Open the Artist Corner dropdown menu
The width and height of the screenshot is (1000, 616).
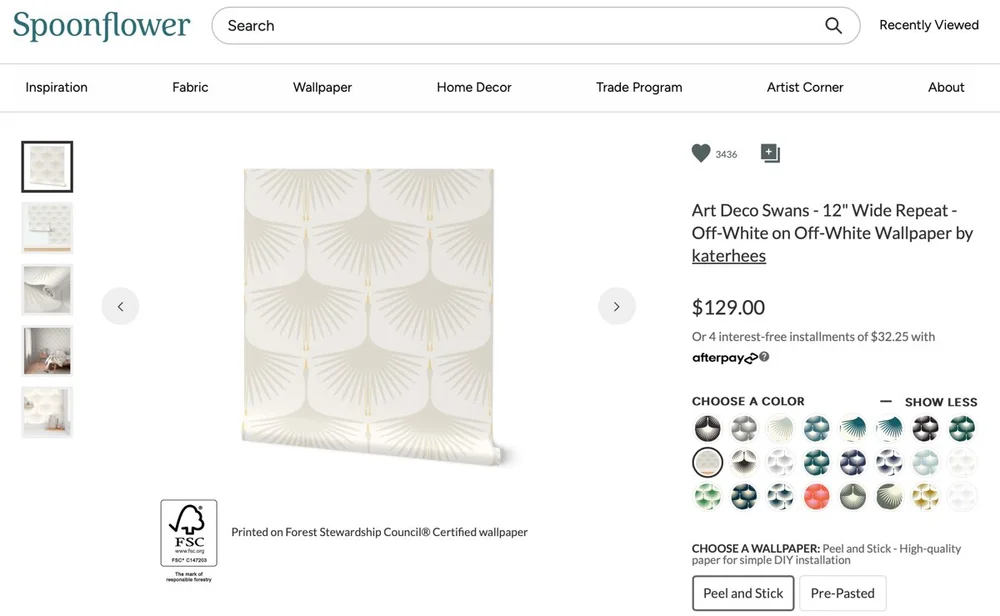(805, 87)
